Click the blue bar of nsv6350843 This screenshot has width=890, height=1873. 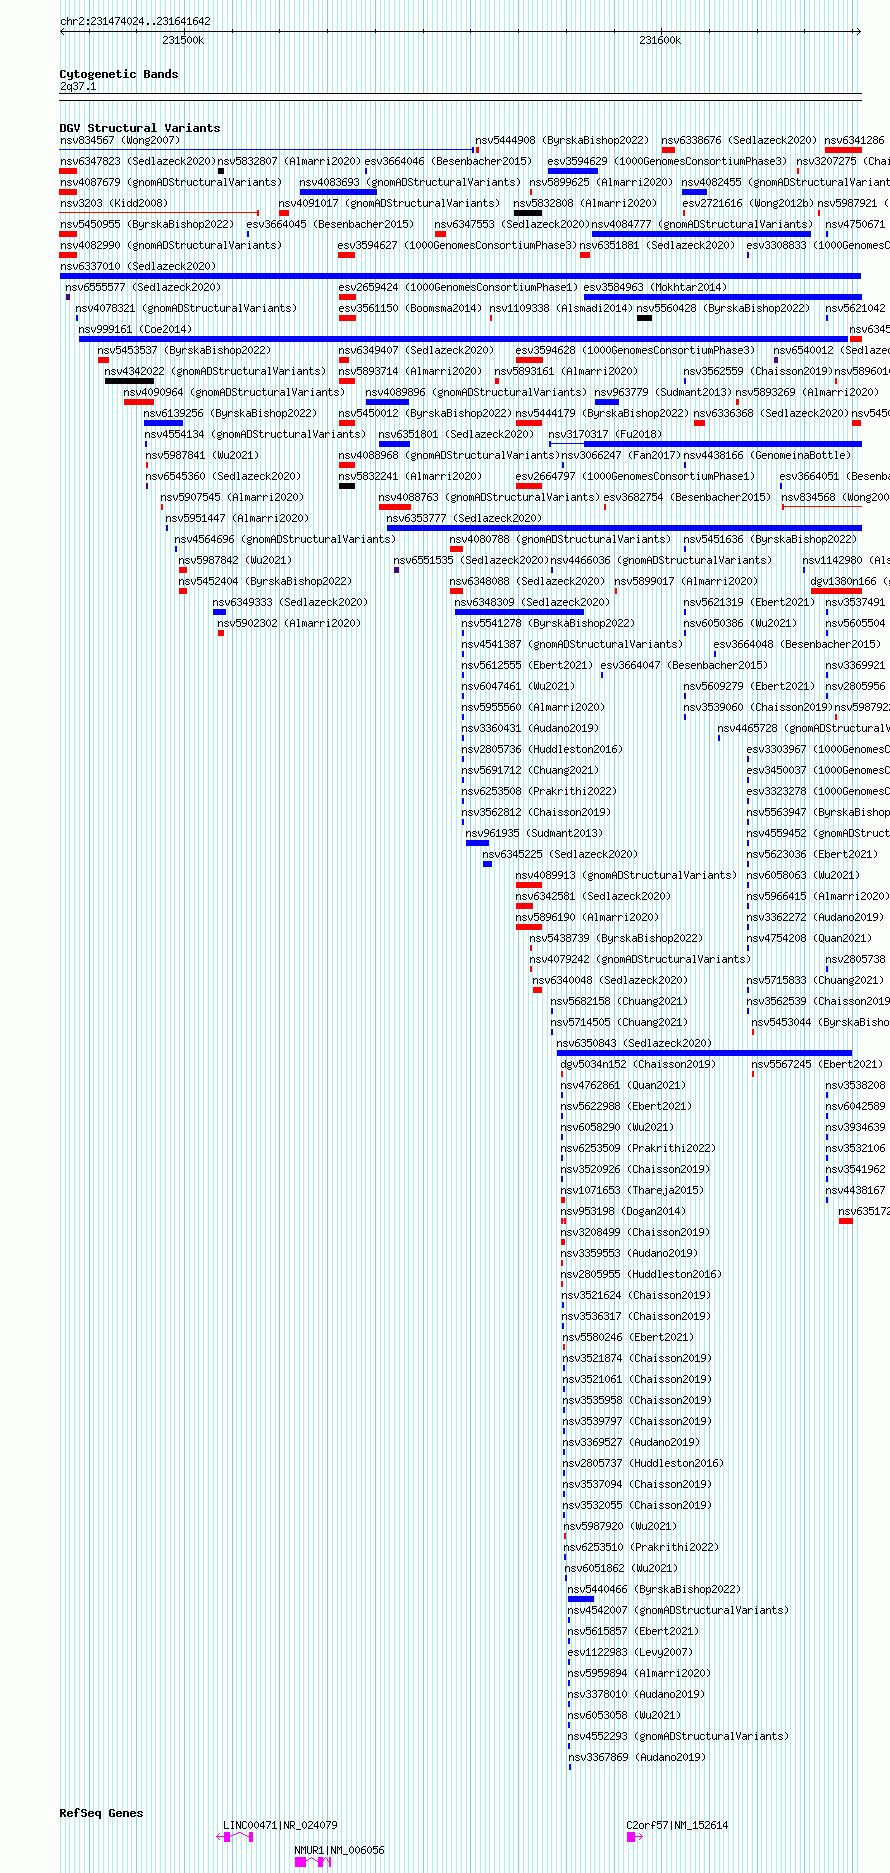point(704,1053)
